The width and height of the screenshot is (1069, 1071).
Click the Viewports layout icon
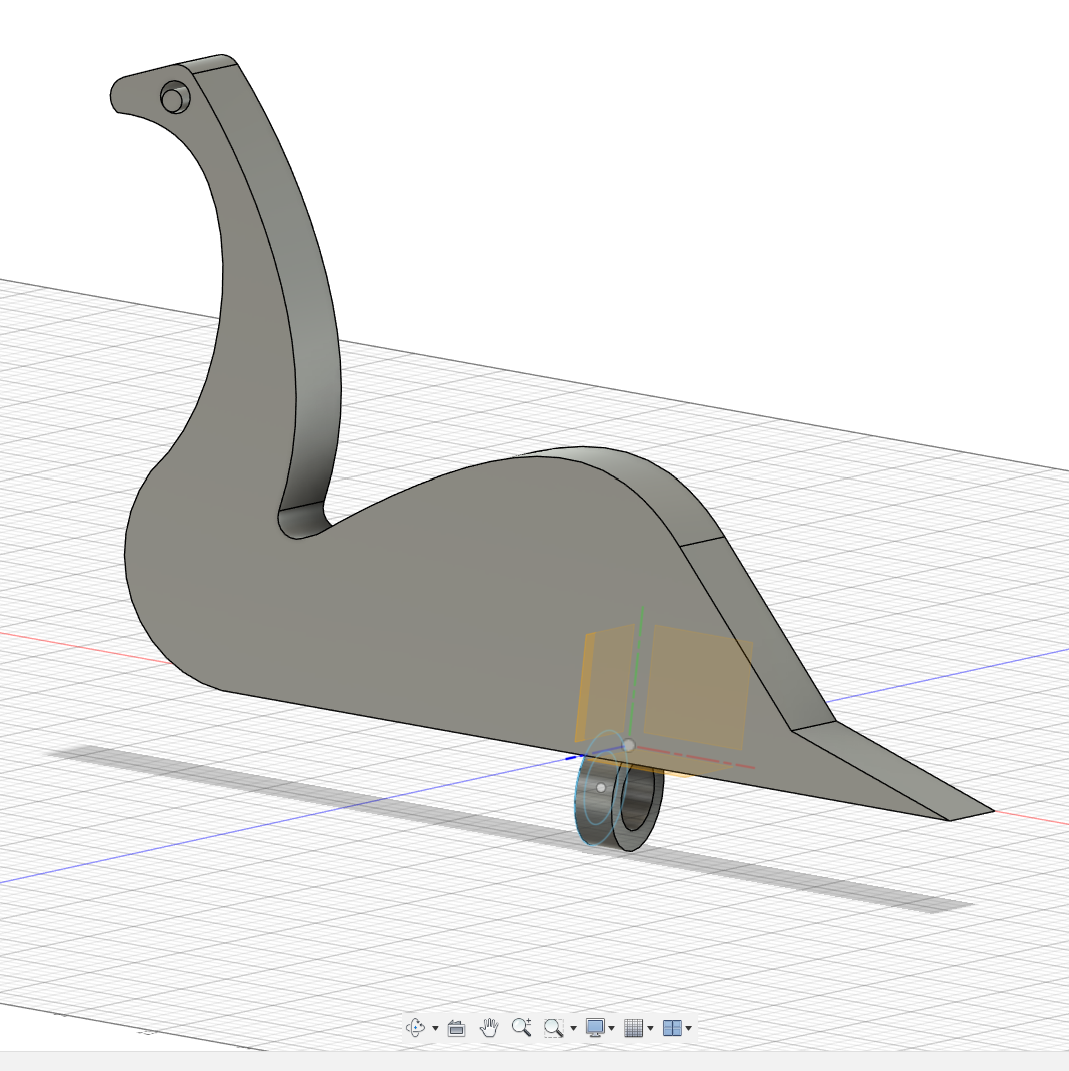[x=672, y=1028]
